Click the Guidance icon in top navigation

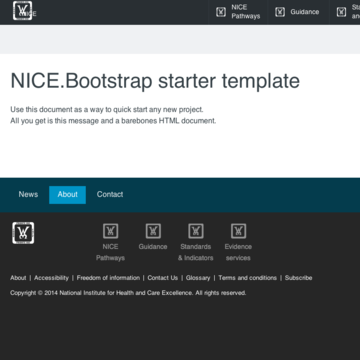pos(280,12)
